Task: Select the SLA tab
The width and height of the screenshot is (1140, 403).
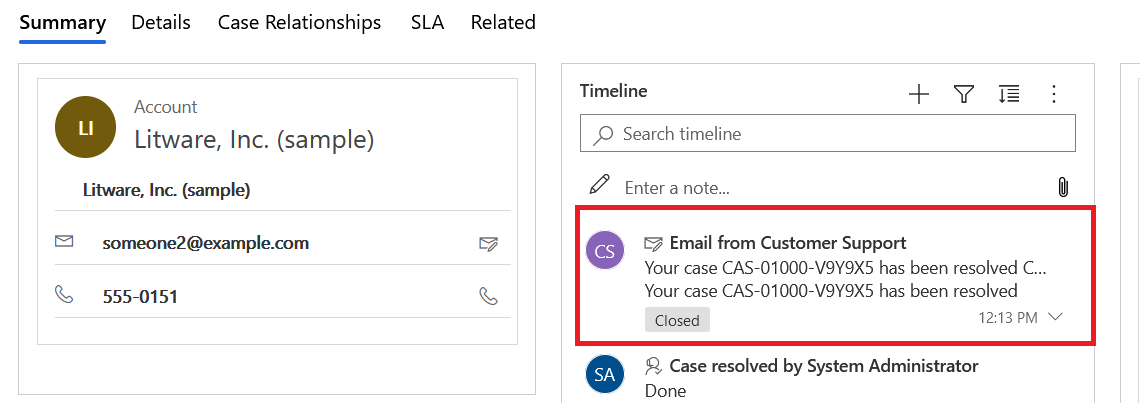Action: coord(427,22)
